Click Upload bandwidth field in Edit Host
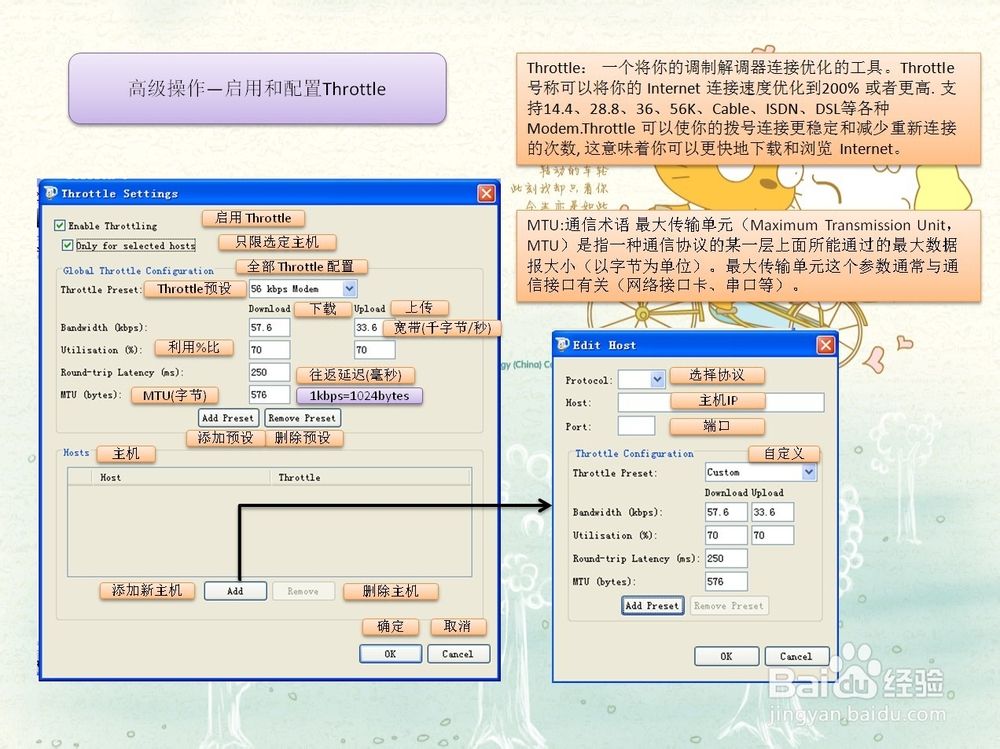Viewport: 1000px width, 749px height. click(x=772, y=512)
